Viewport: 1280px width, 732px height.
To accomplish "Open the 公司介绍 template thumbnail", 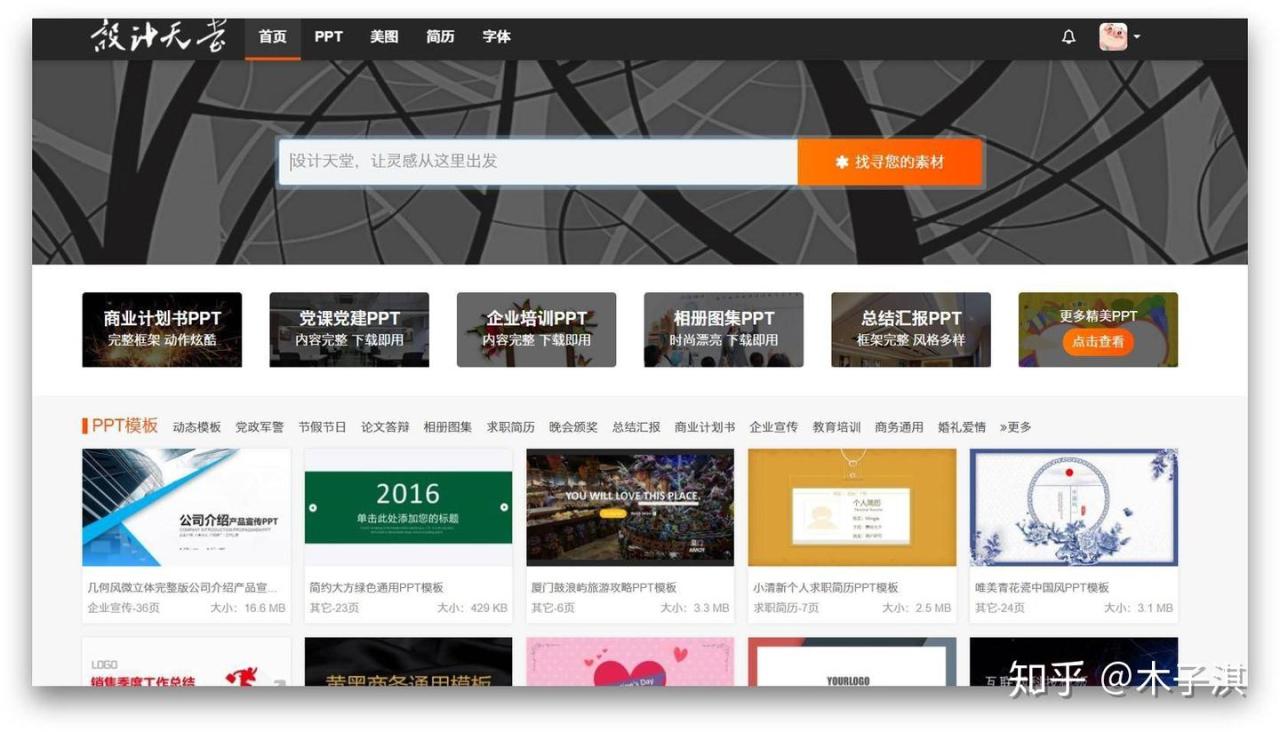I will [x=186, y=508].
